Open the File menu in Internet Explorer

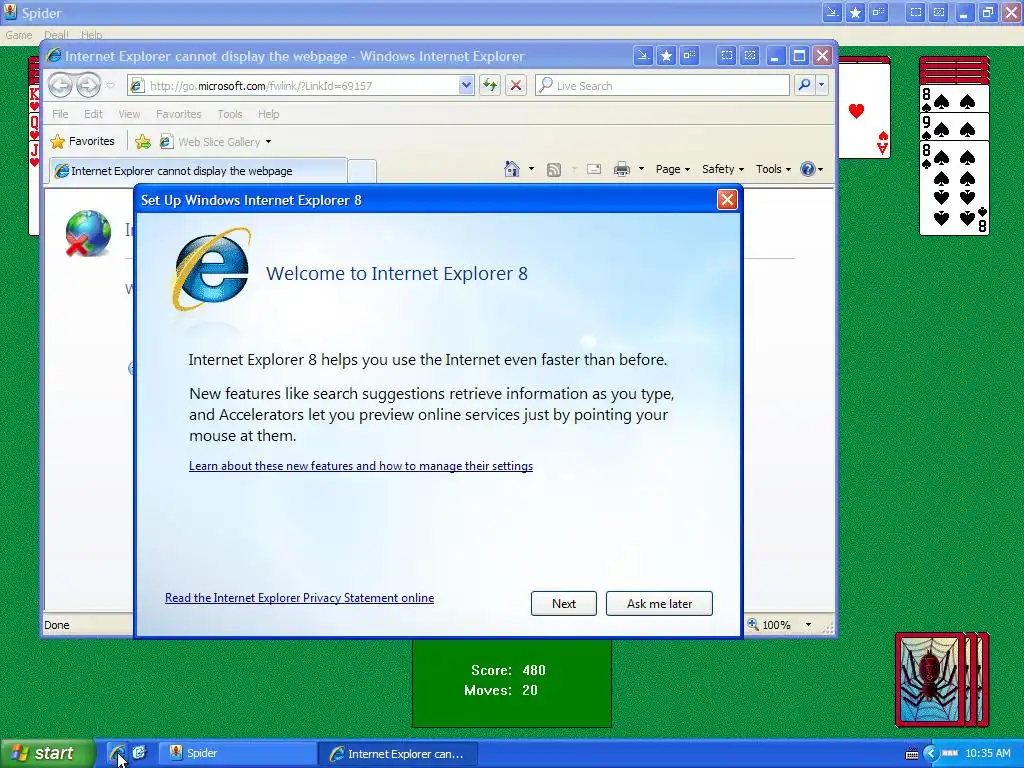point(60,114)
